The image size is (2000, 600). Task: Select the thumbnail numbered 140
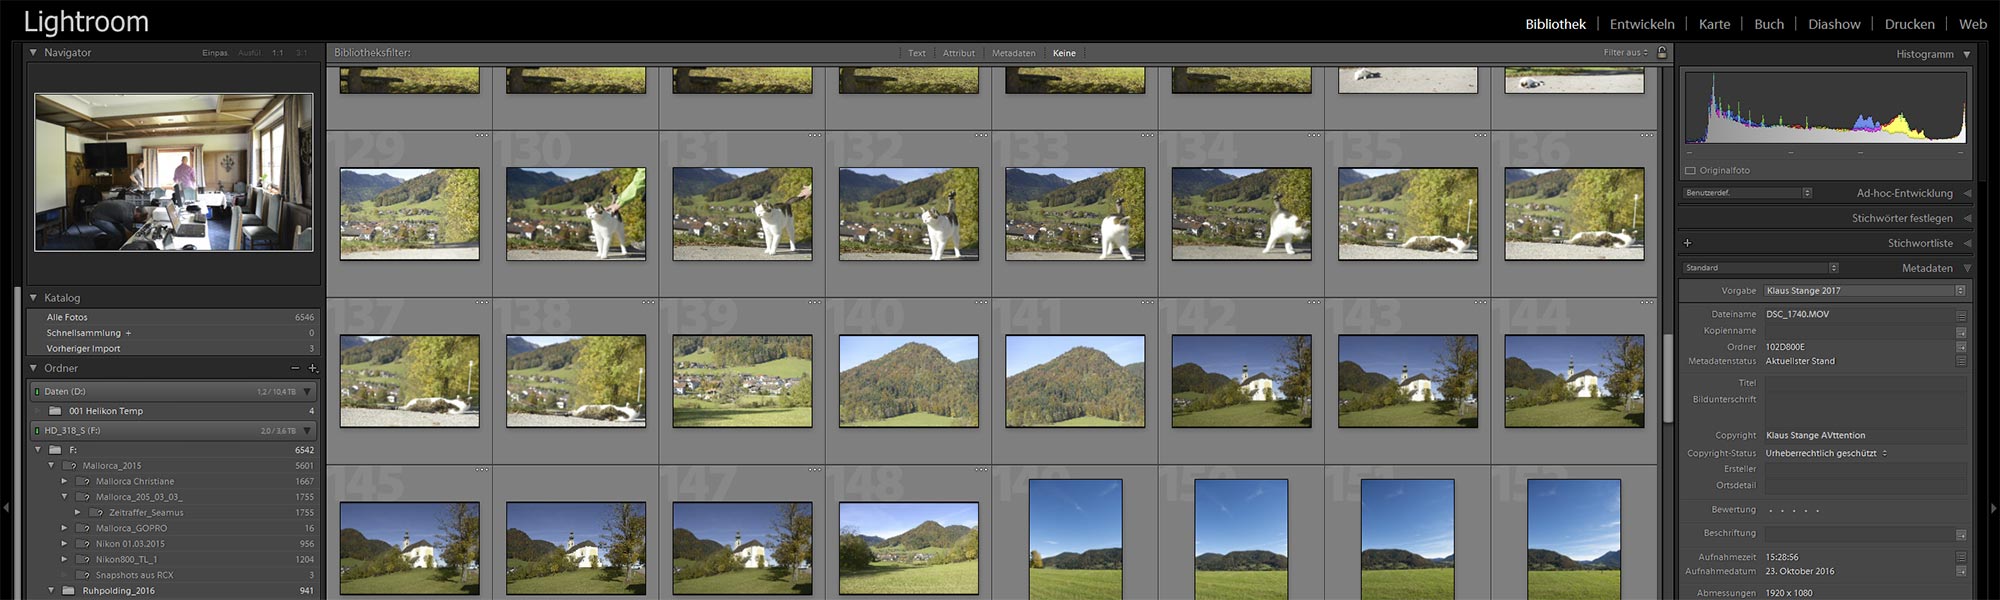click(908, 381)
